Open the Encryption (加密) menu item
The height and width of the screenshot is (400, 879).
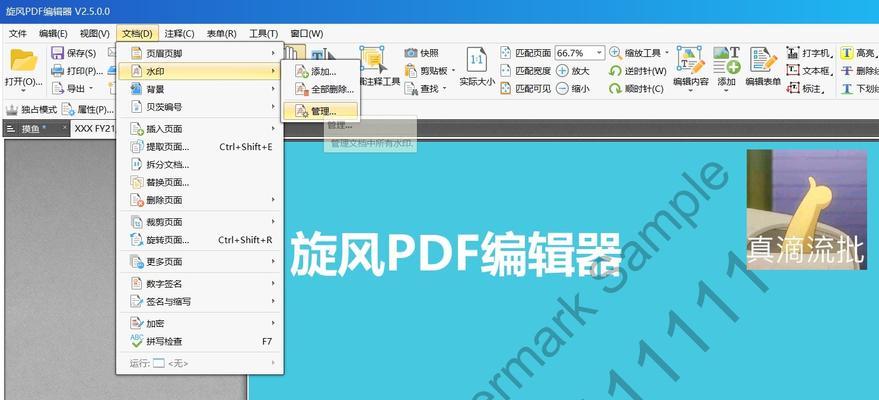[200, 324]
